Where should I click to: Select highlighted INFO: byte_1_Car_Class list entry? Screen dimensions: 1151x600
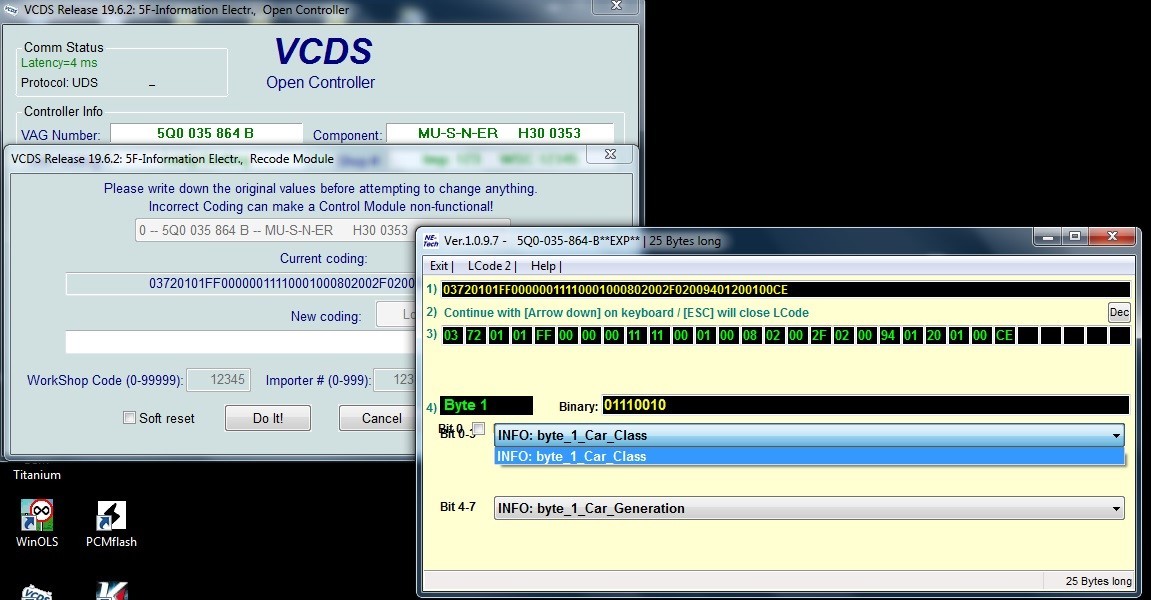809,456
